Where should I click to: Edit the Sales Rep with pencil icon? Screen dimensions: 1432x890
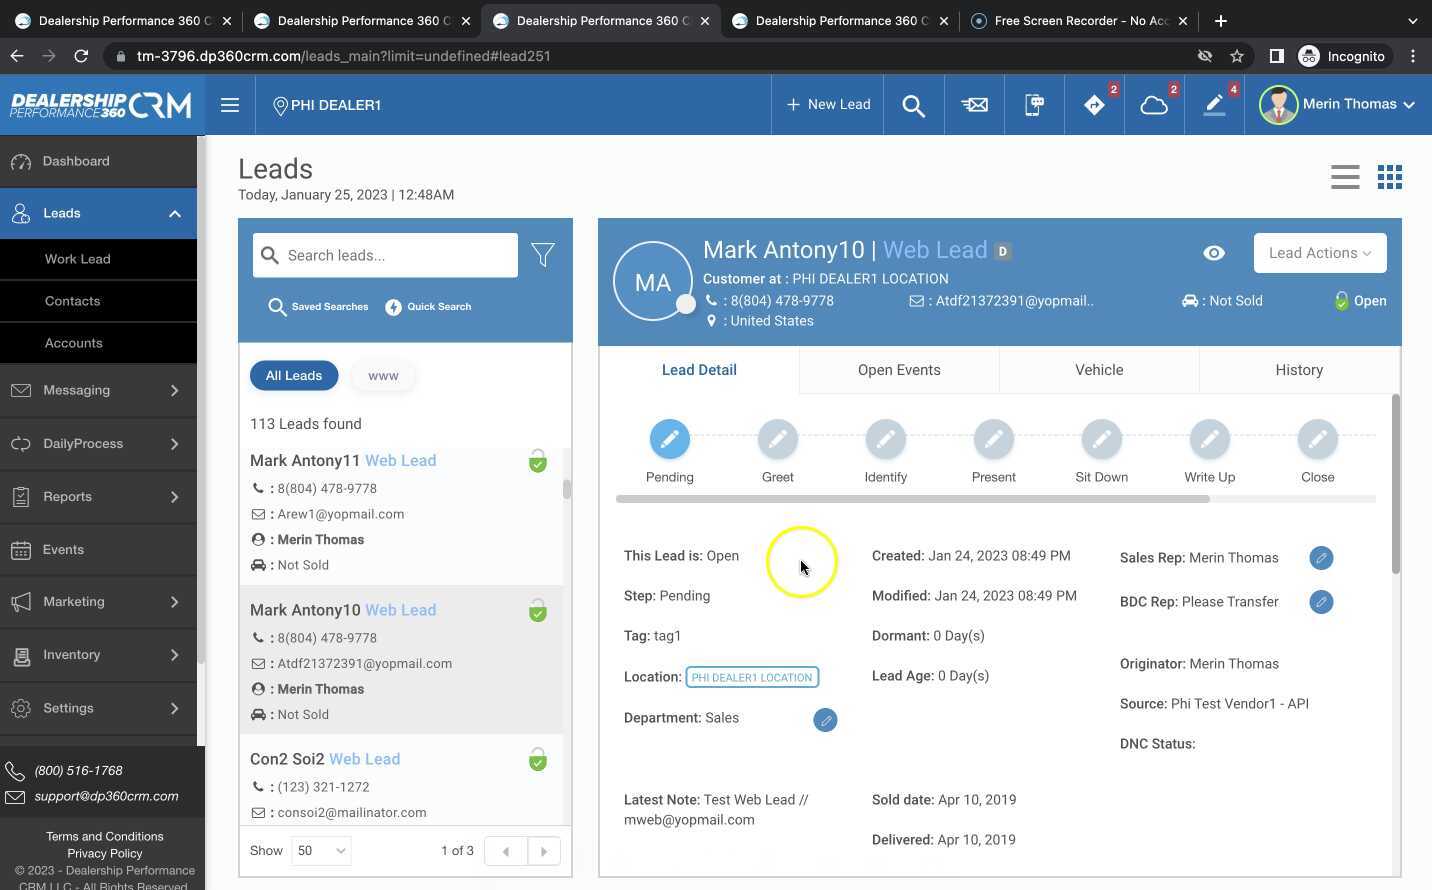pyautogui.click(x=1321, y=558)
